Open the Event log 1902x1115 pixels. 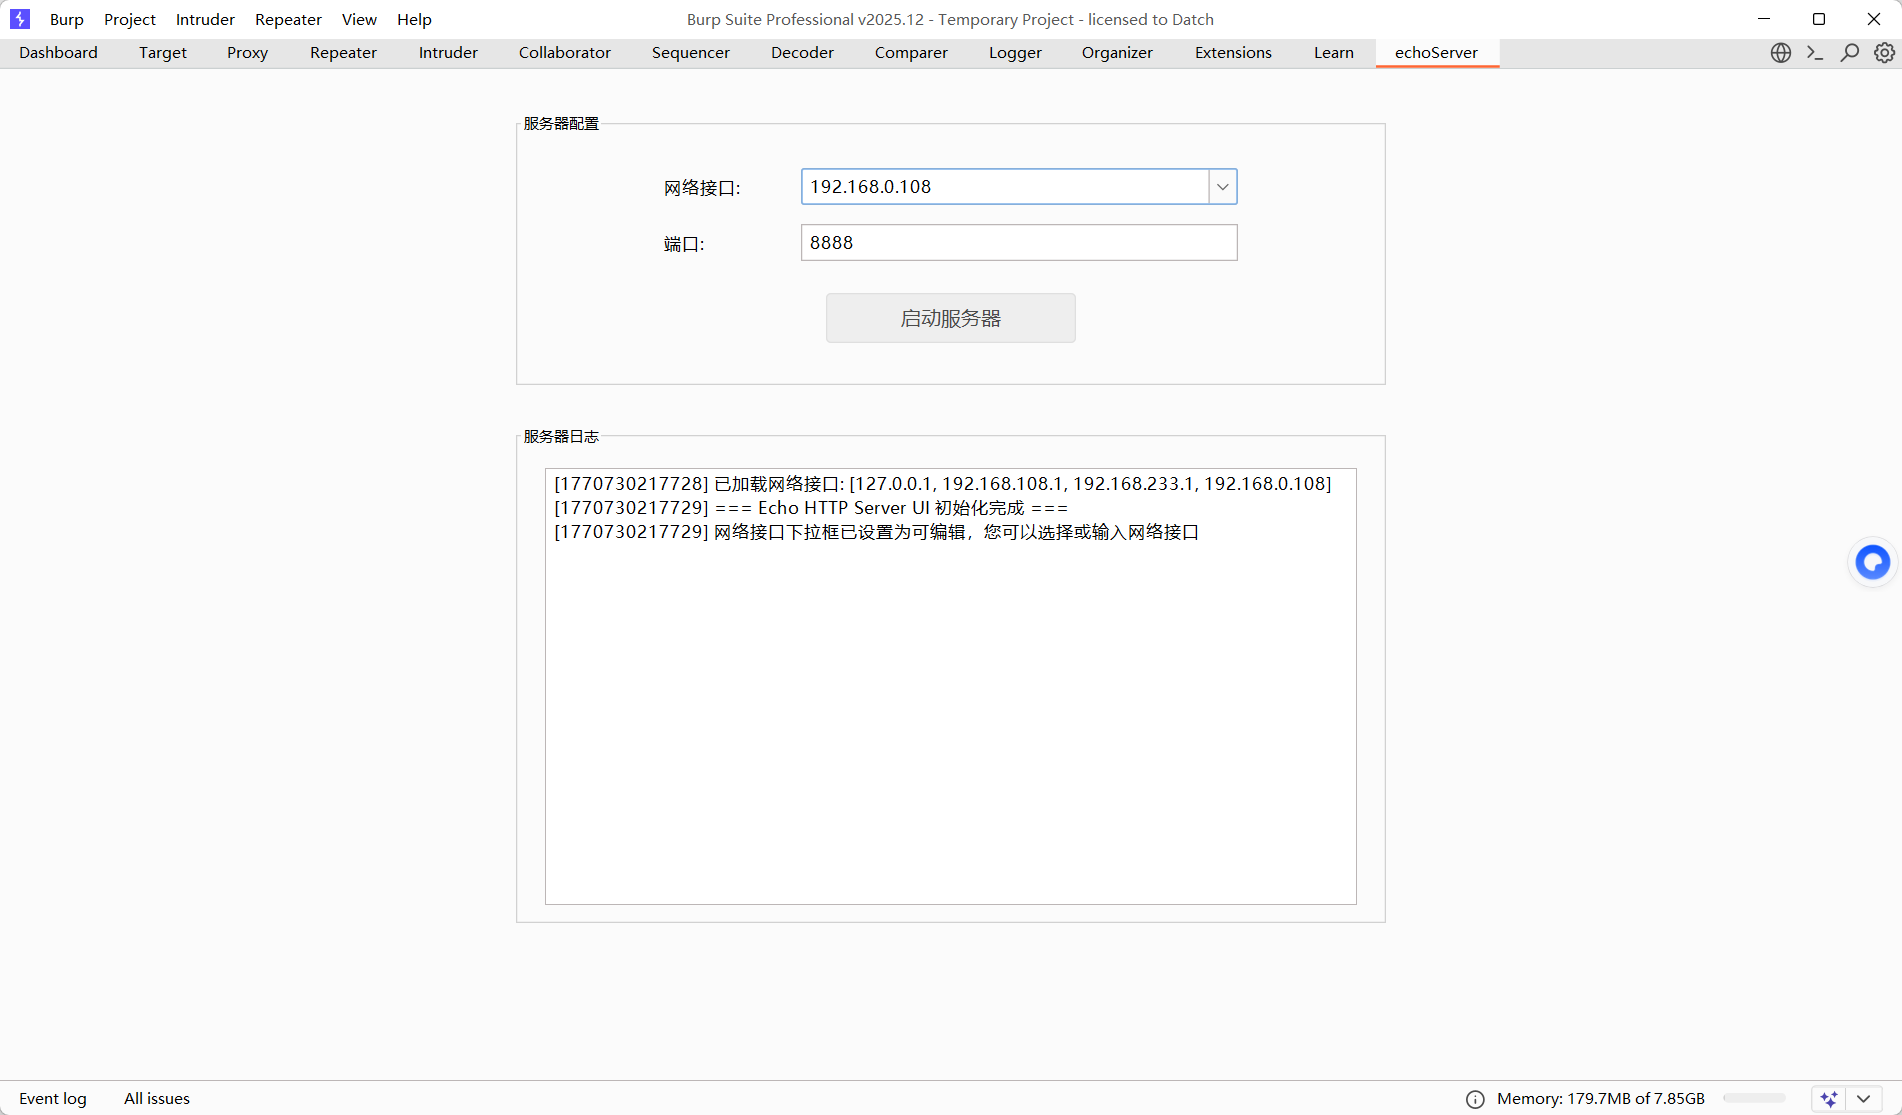53,1099
